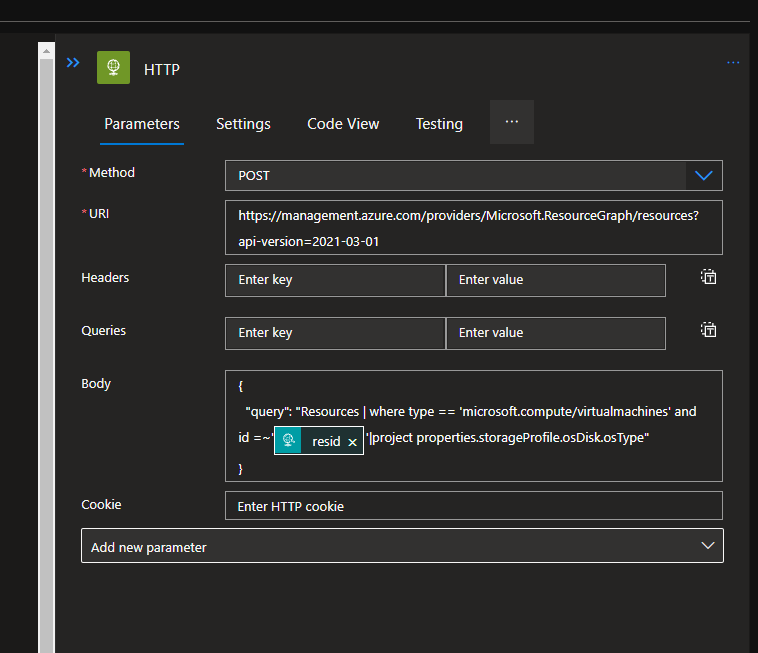This screenshot has width=758, height=653.
Task: Expand the Add new parameter dropdown
Action: 402,546
